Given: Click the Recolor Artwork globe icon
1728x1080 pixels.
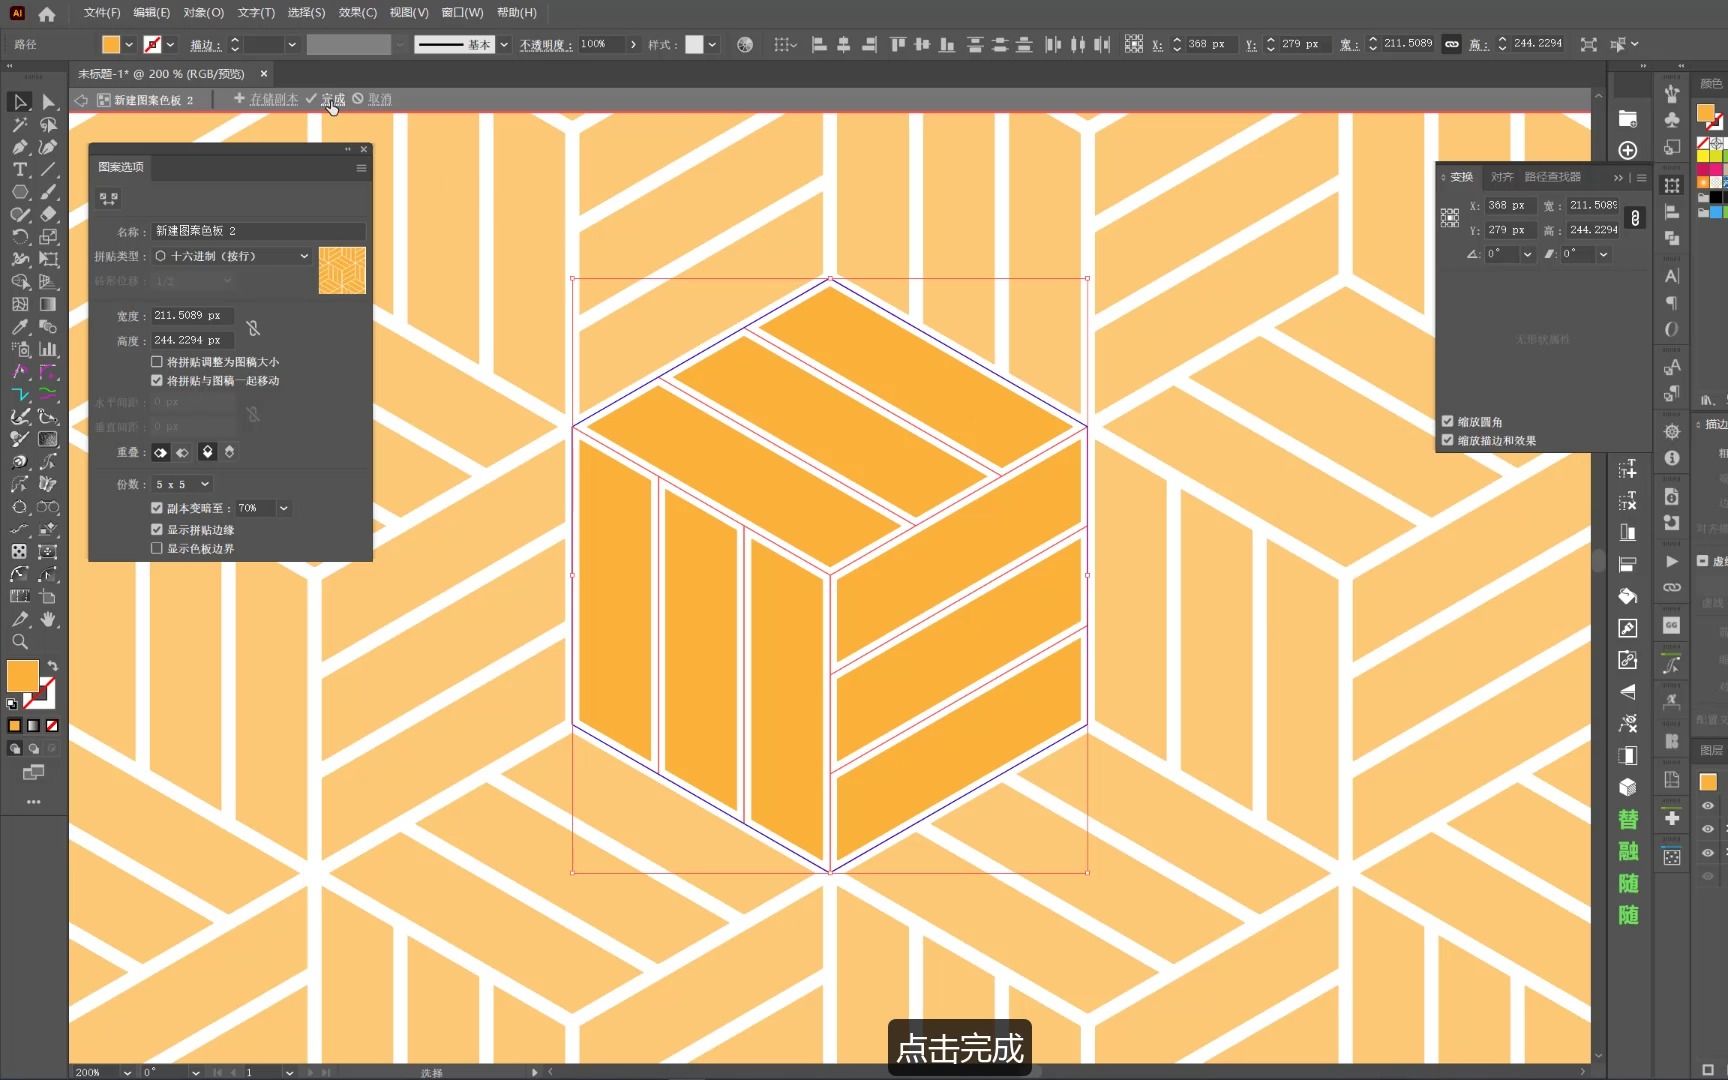Looking at the screenshot, I should pos(745,44).
